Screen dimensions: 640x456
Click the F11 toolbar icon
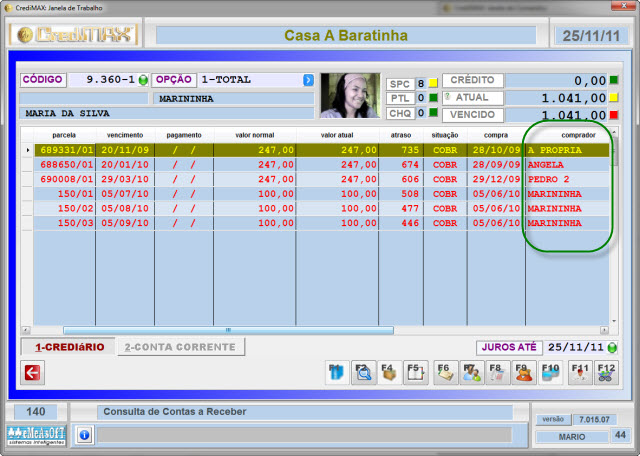(x=579, y=373)
